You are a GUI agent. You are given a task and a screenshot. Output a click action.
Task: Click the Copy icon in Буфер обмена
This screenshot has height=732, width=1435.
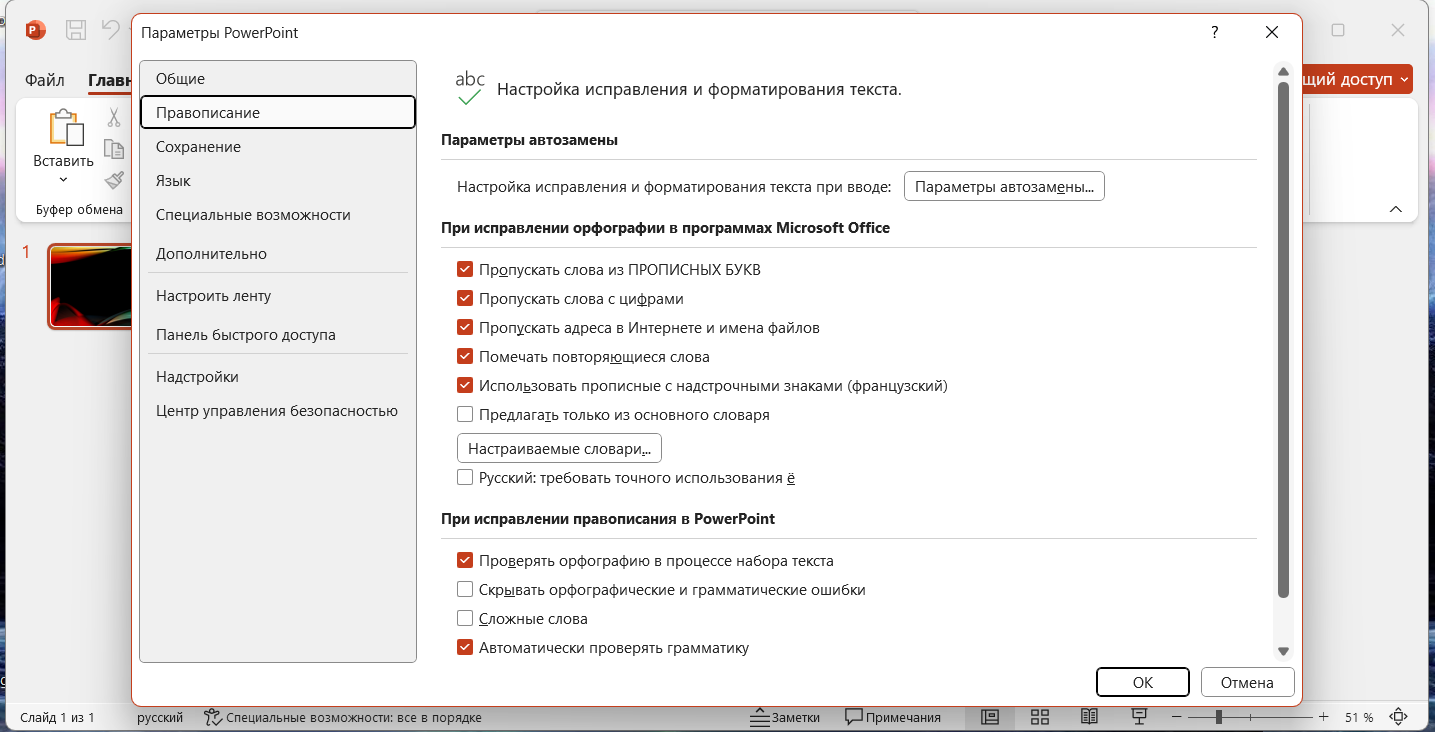114,150
